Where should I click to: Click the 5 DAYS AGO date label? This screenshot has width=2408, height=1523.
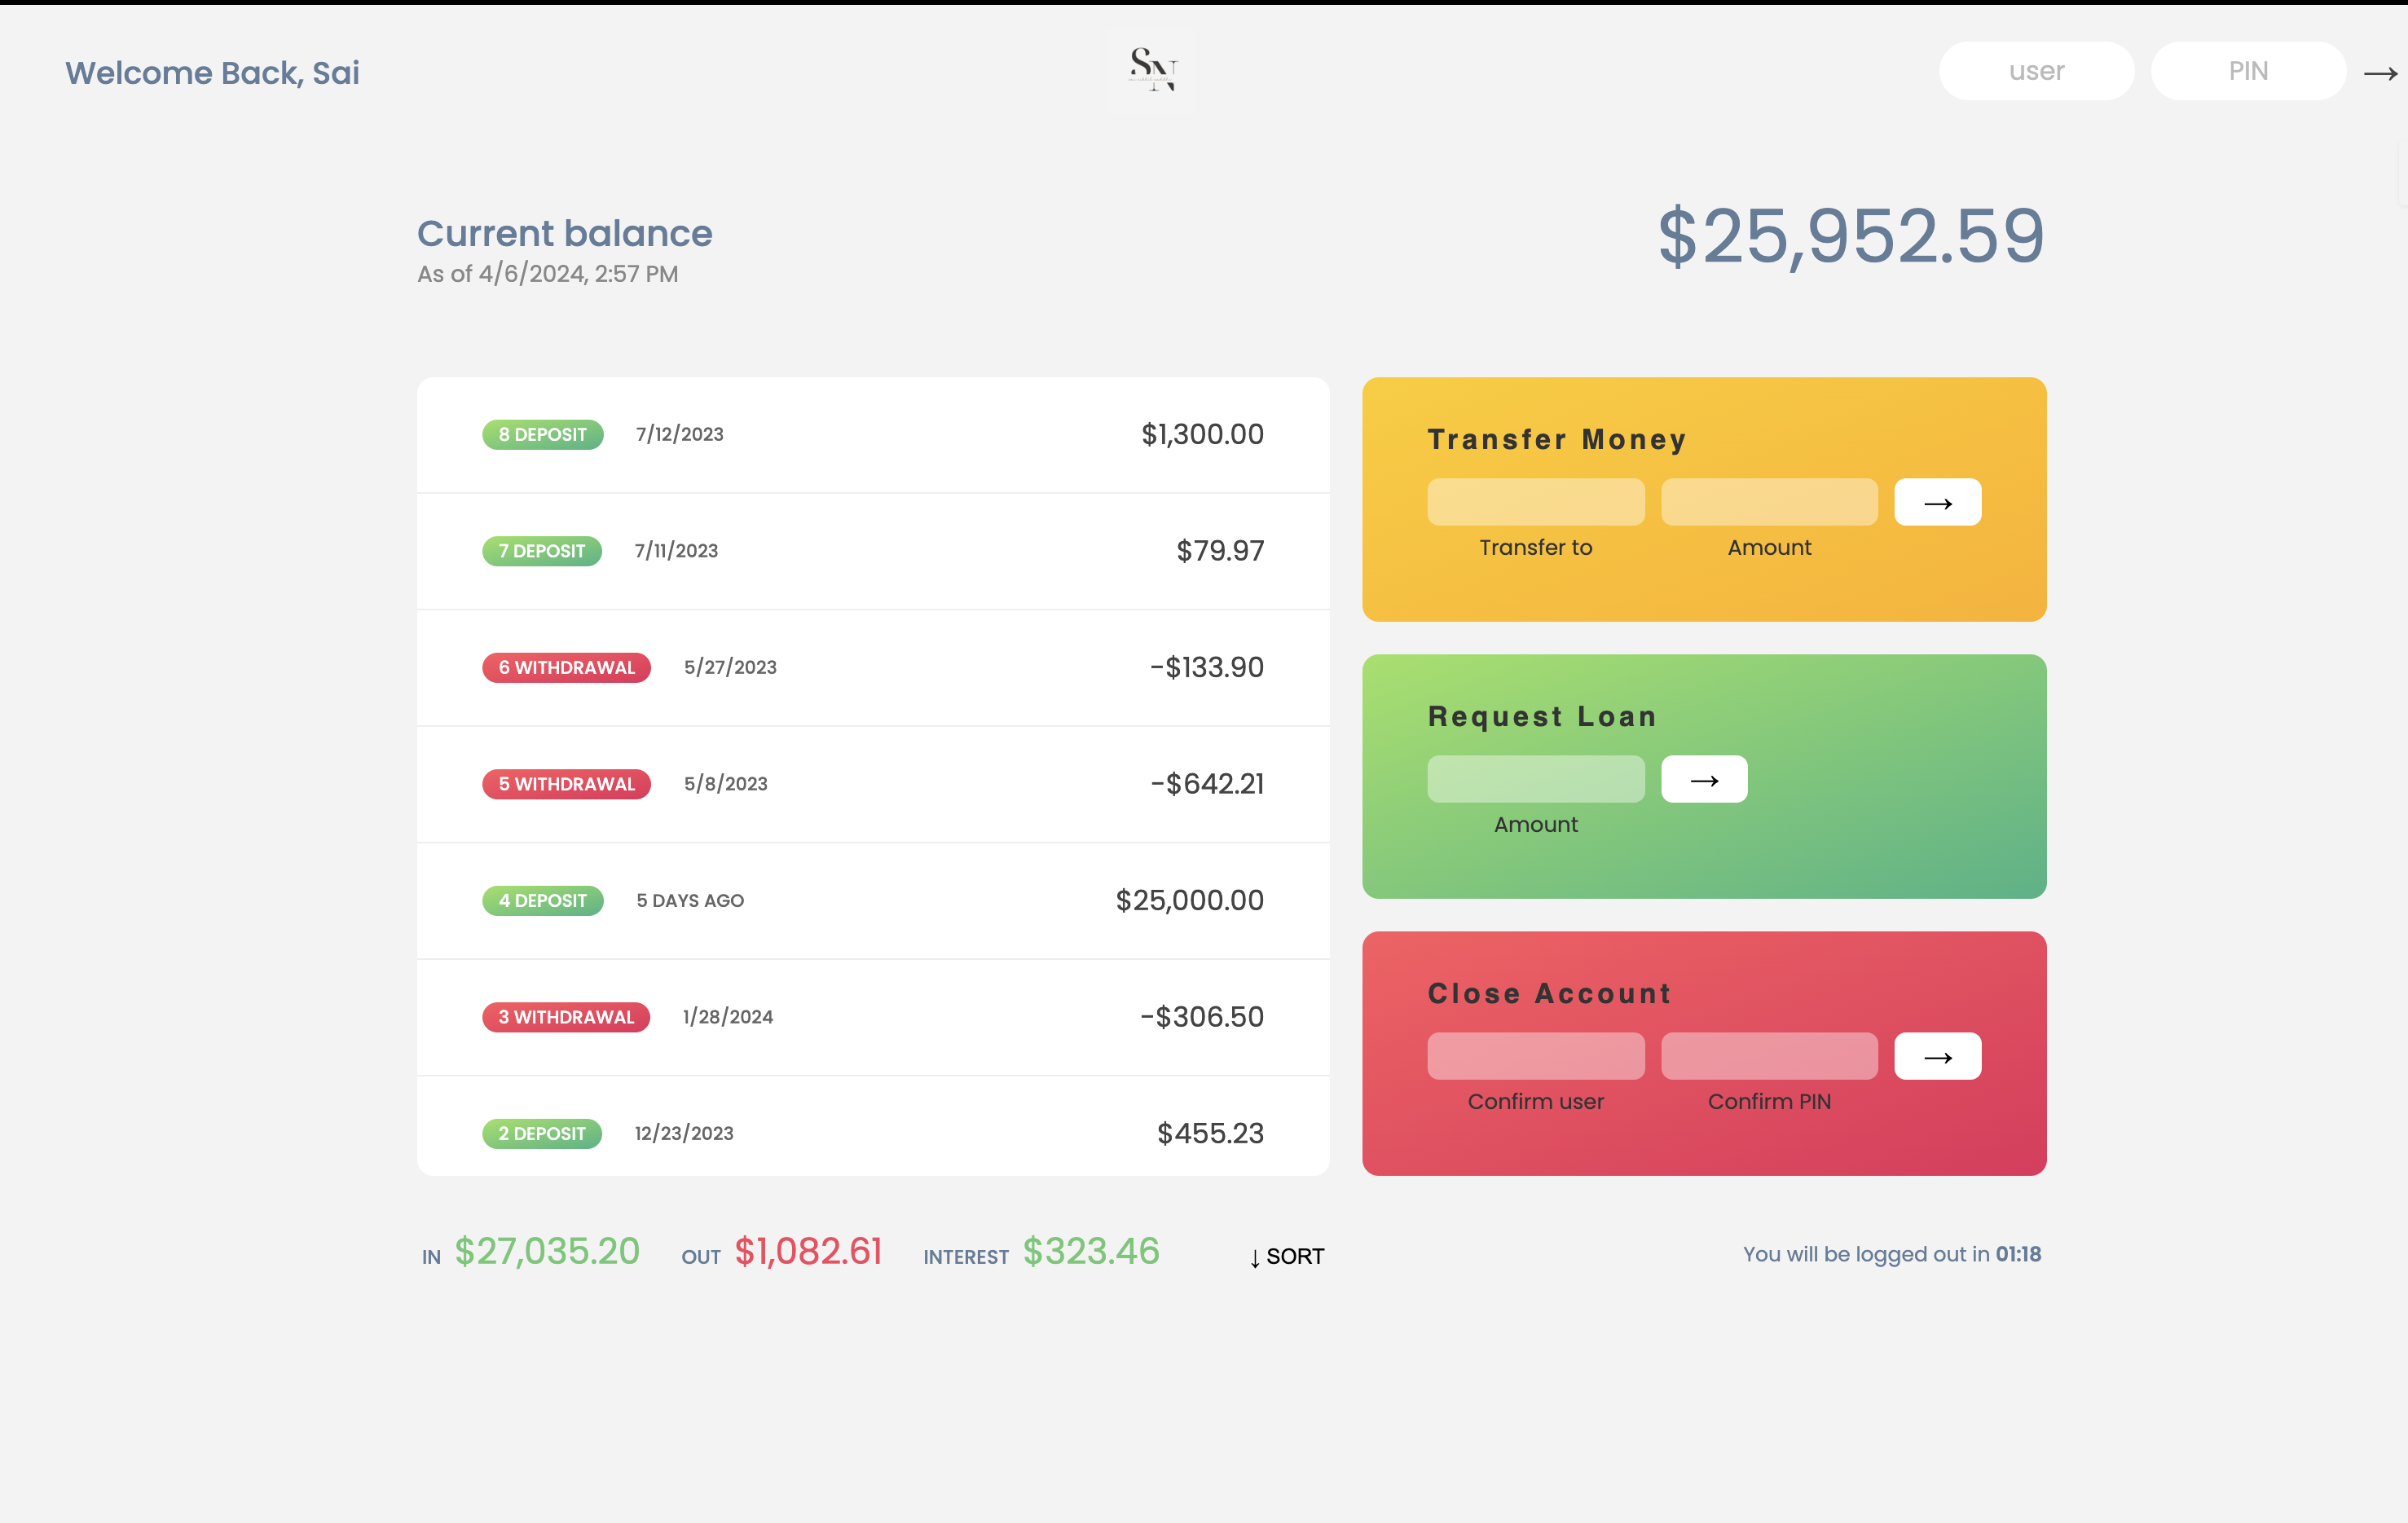click(x=690, y=900)
